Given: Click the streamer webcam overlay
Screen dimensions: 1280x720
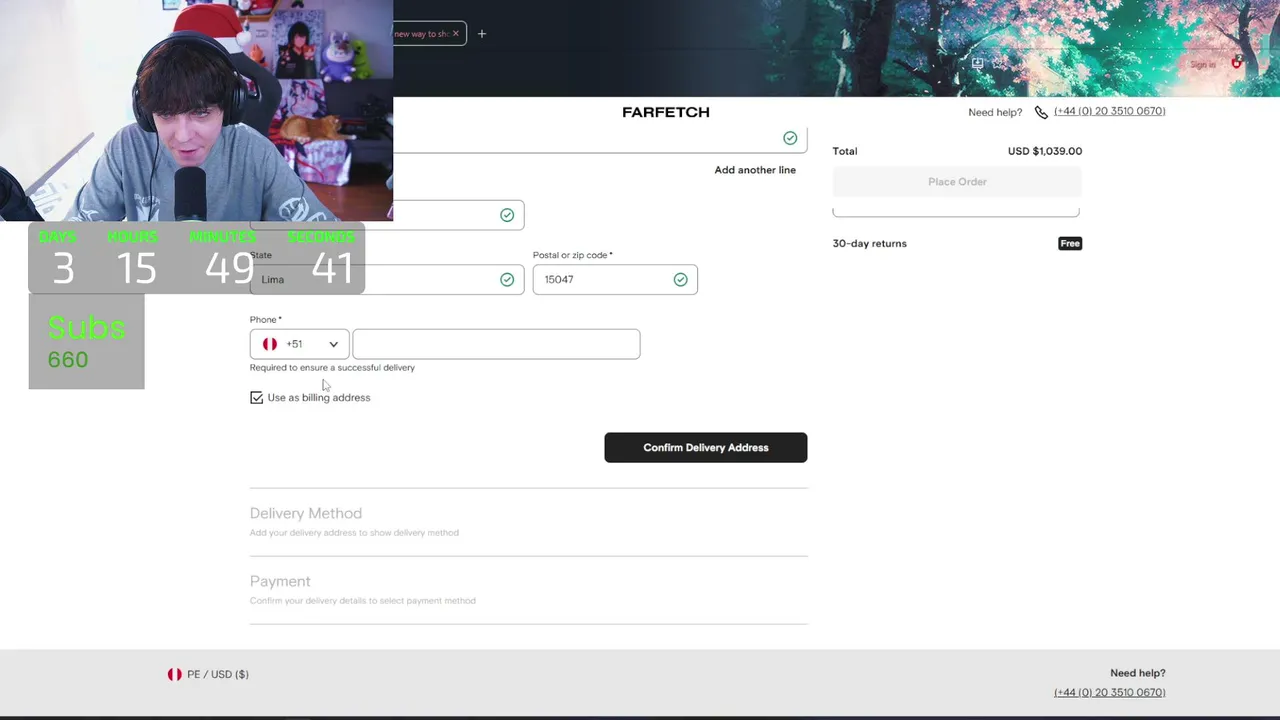Looking at the screenshot, I should pyautogui.click(x=196, y=110).
